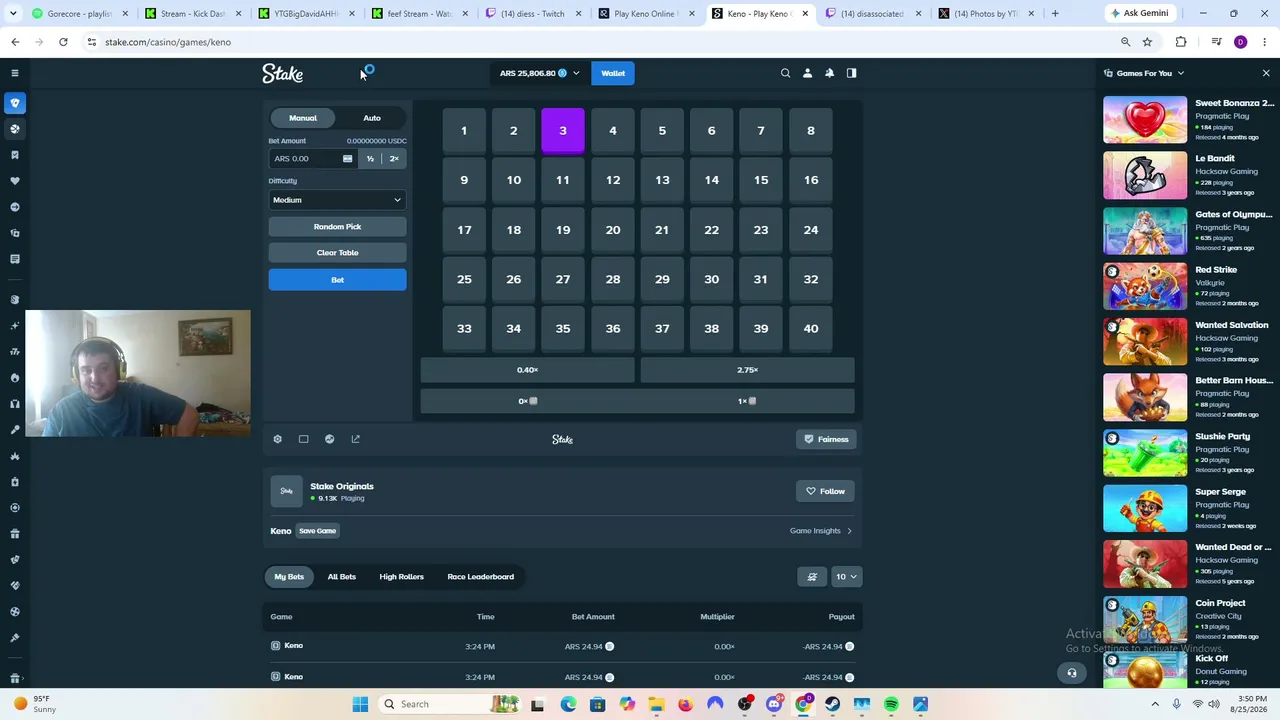This screenshot has height=720, width=1280.
Task: Select the My Bets tab
Action: tap(289, 577)
